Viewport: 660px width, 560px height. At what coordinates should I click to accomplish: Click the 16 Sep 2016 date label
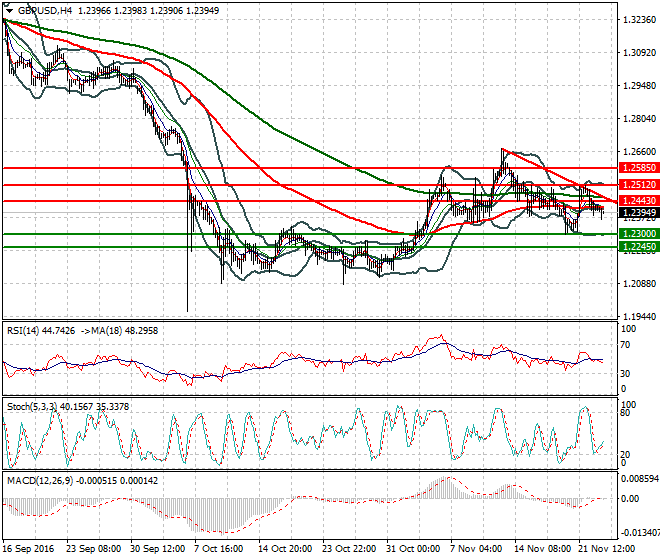tap(28, 549)
